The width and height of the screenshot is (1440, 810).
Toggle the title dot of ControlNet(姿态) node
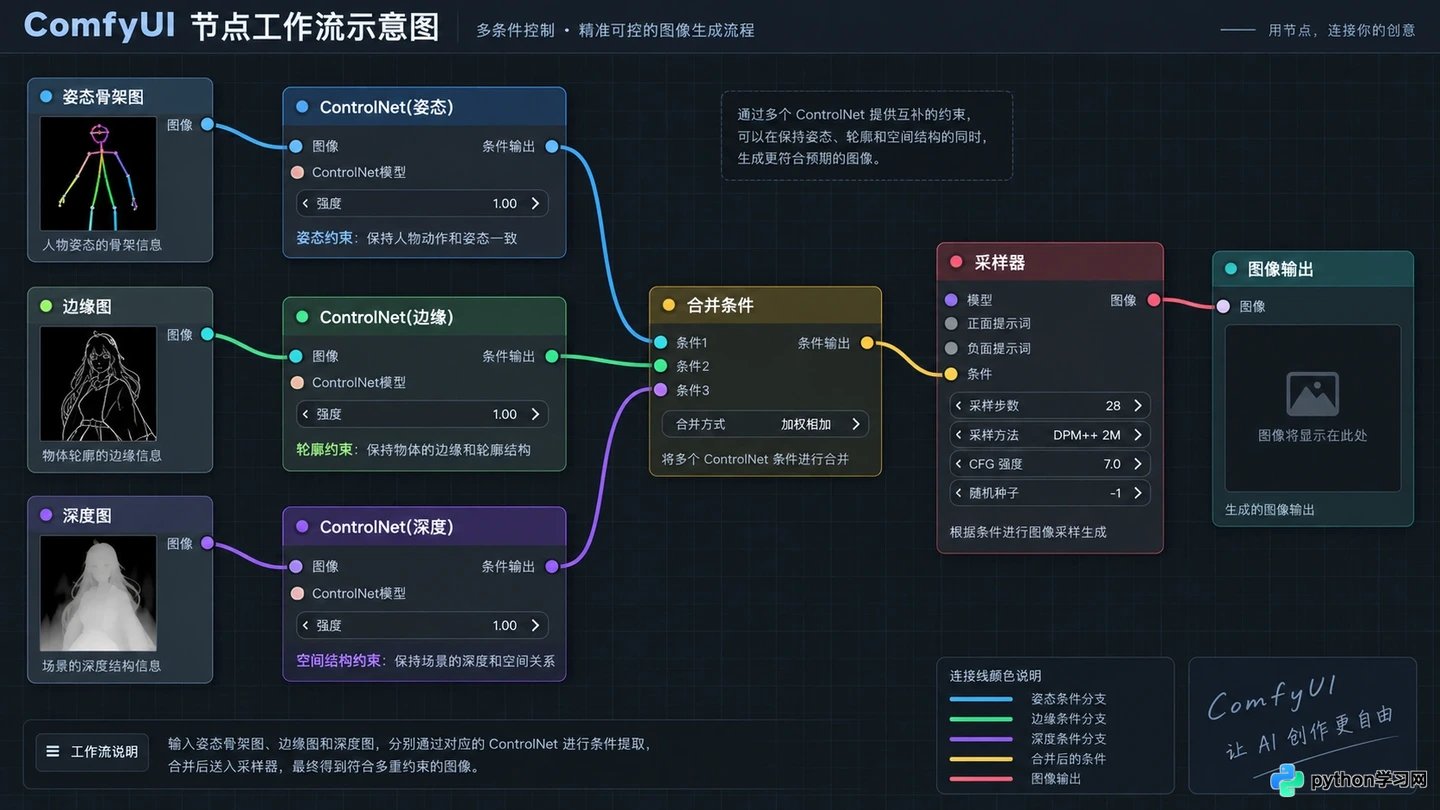point(302,107)
